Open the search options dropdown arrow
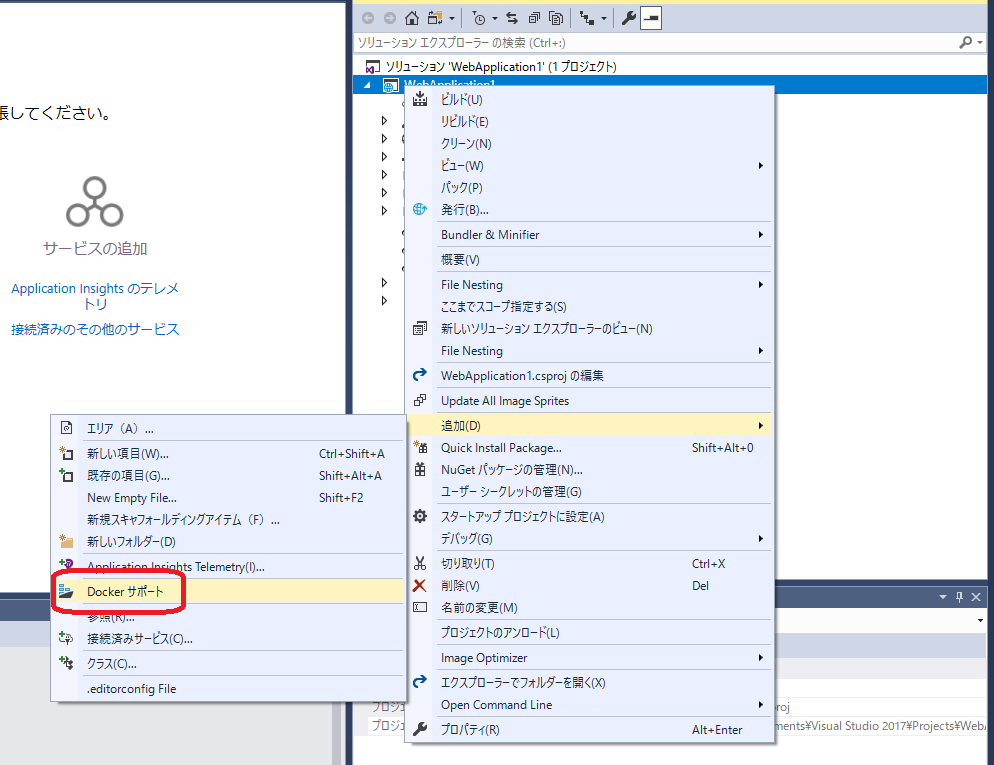This screenshot has height=765, width=994. pyautogui.click(x=980, y=43)
